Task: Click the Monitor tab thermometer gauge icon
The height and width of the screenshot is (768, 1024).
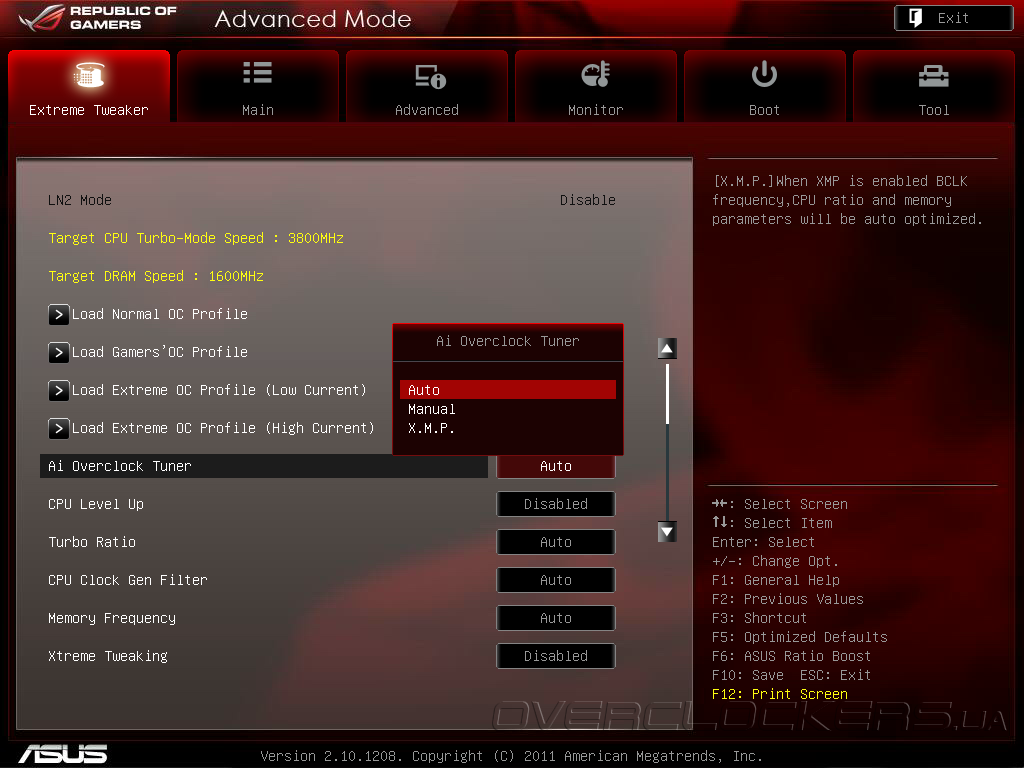Action: (x=596, y=74)
